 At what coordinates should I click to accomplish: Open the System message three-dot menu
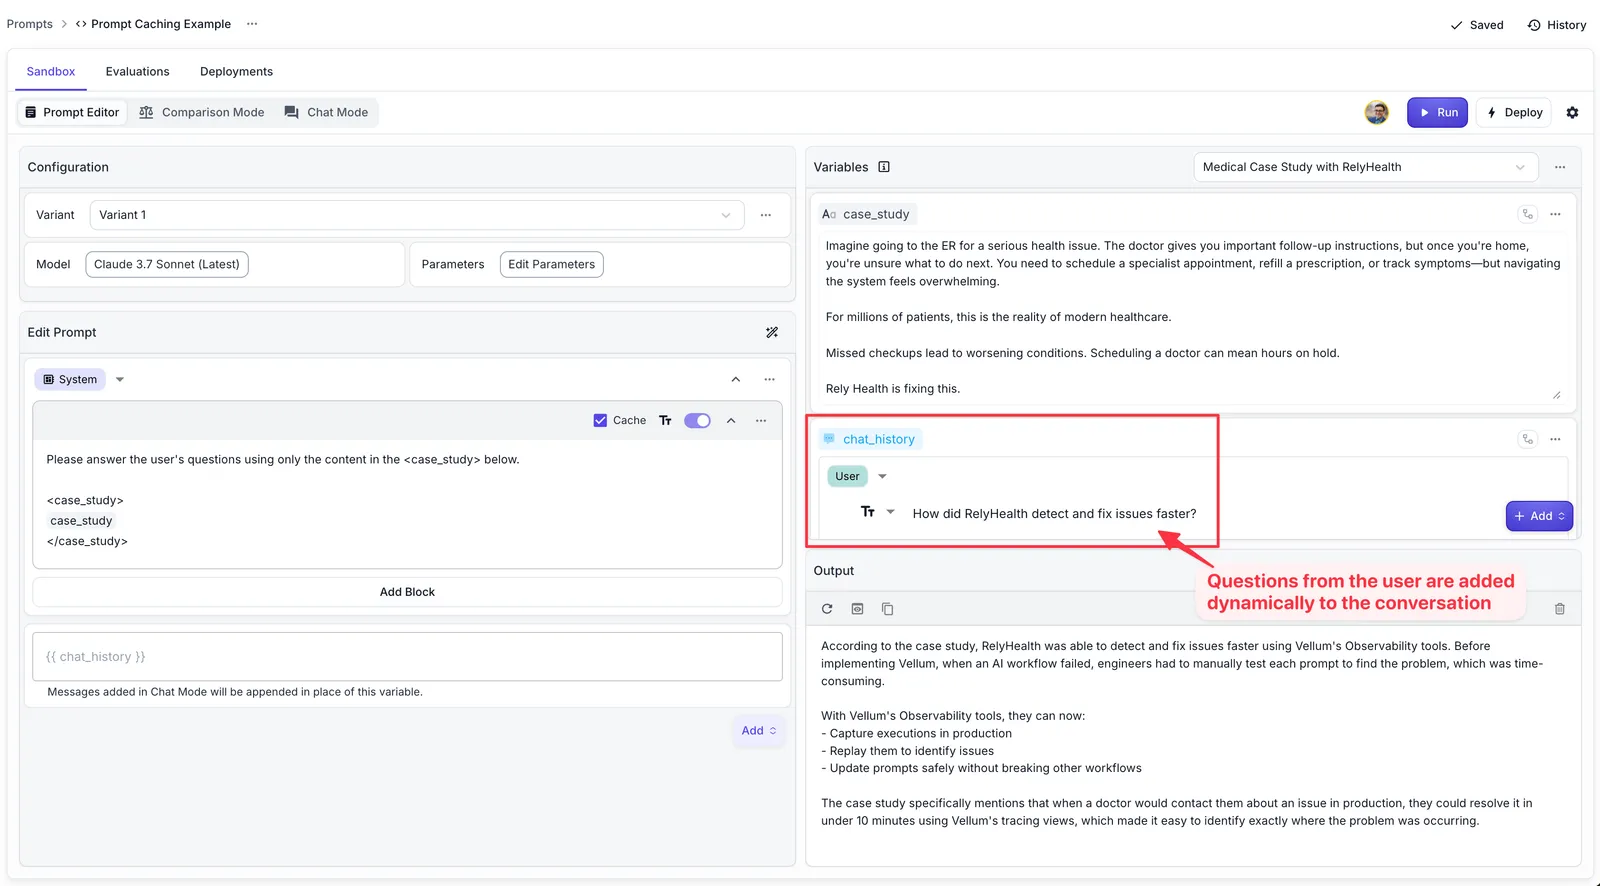coord(769,380)
